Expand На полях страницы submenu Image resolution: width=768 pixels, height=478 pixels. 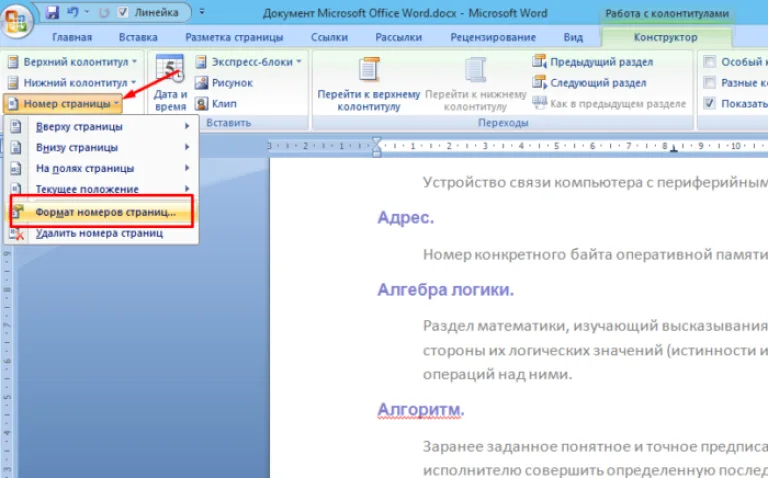101,168
